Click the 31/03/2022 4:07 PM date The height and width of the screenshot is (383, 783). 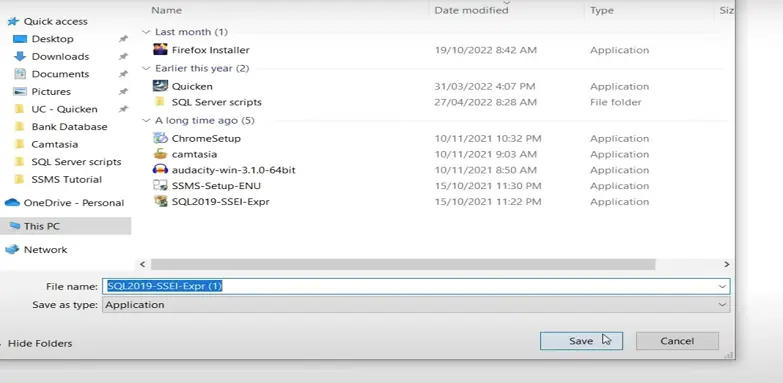485,86
